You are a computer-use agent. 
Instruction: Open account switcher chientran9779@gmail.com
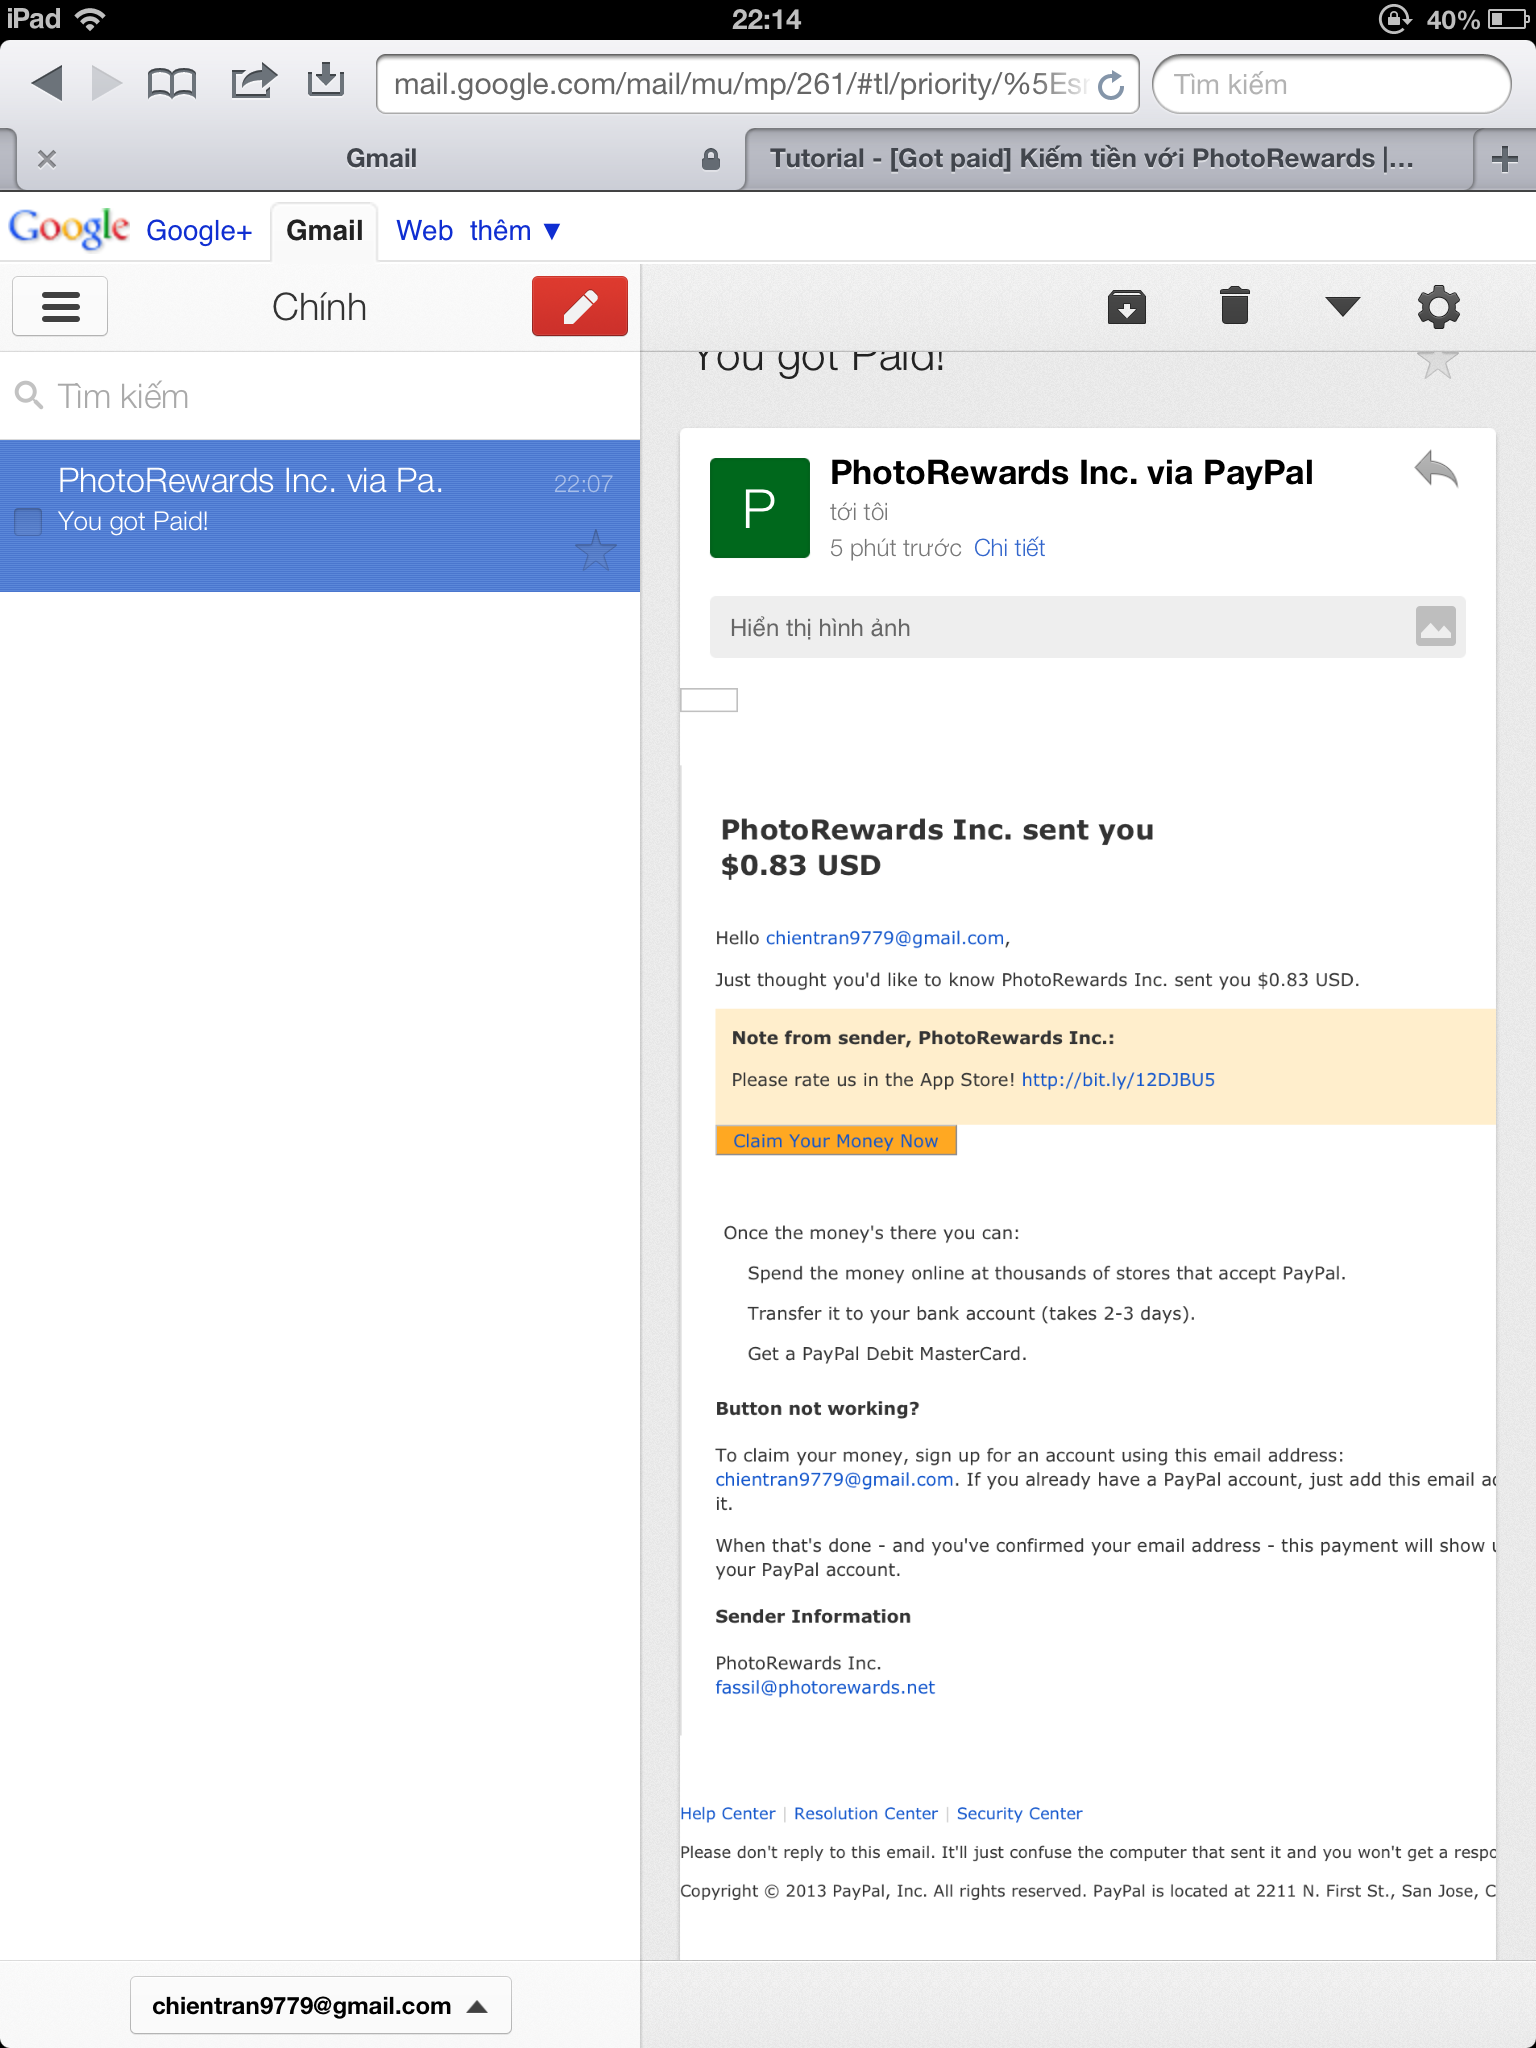tap(321, 2005)
